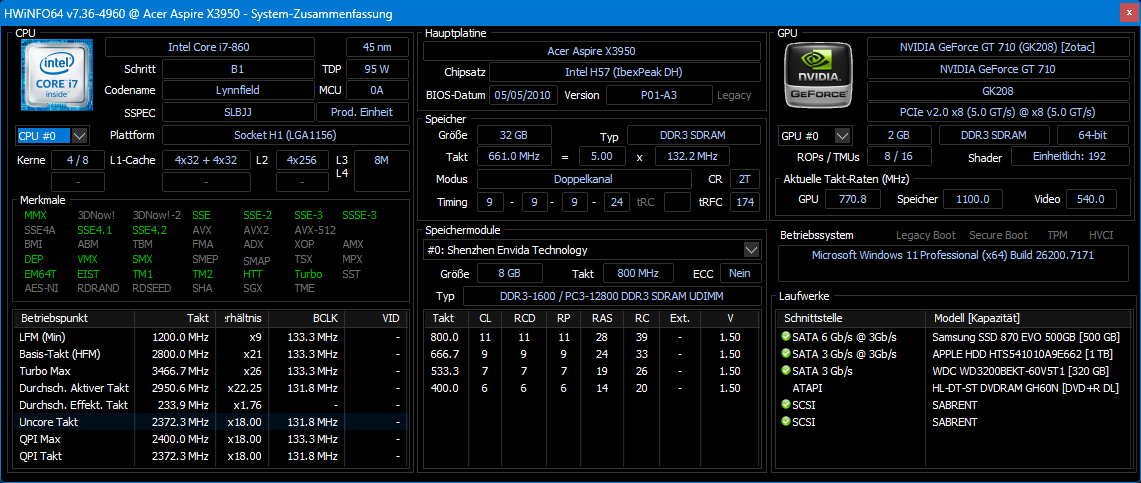Click the Prod. Einheit field

click(361, 113)
